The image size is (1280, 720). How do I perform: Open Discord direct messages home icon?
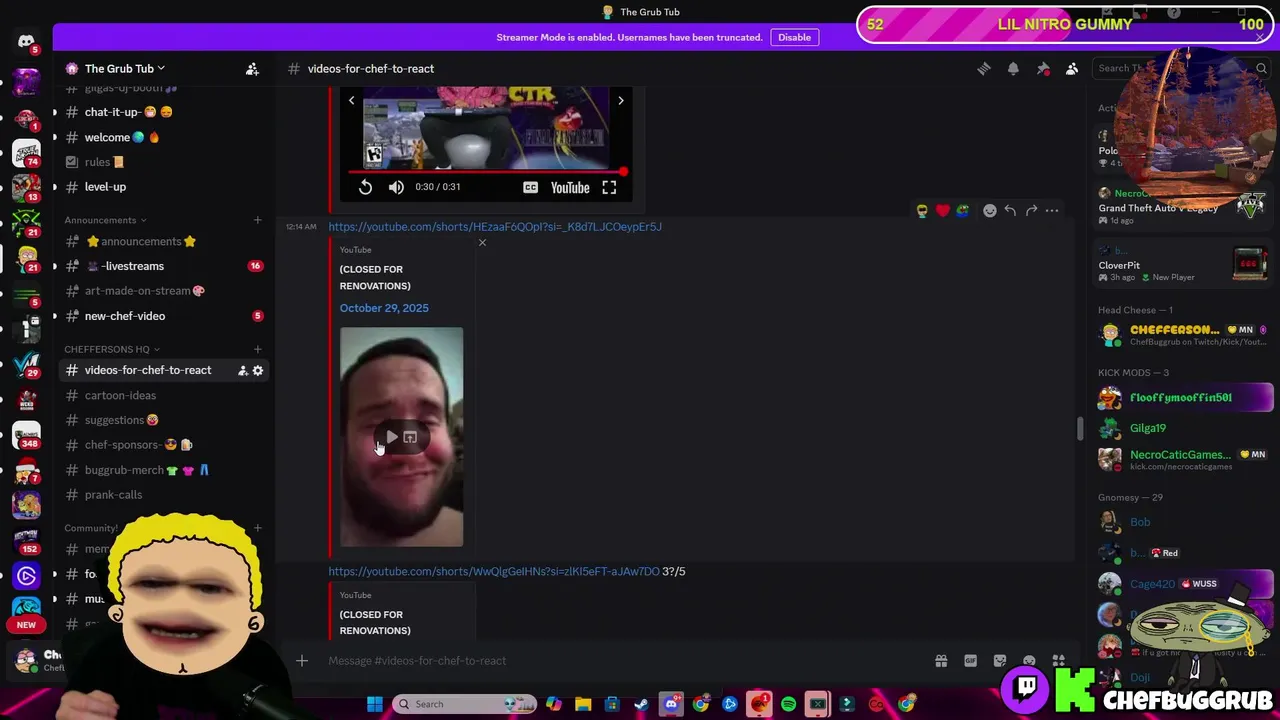pyautogui.click(x=26, y=41)
